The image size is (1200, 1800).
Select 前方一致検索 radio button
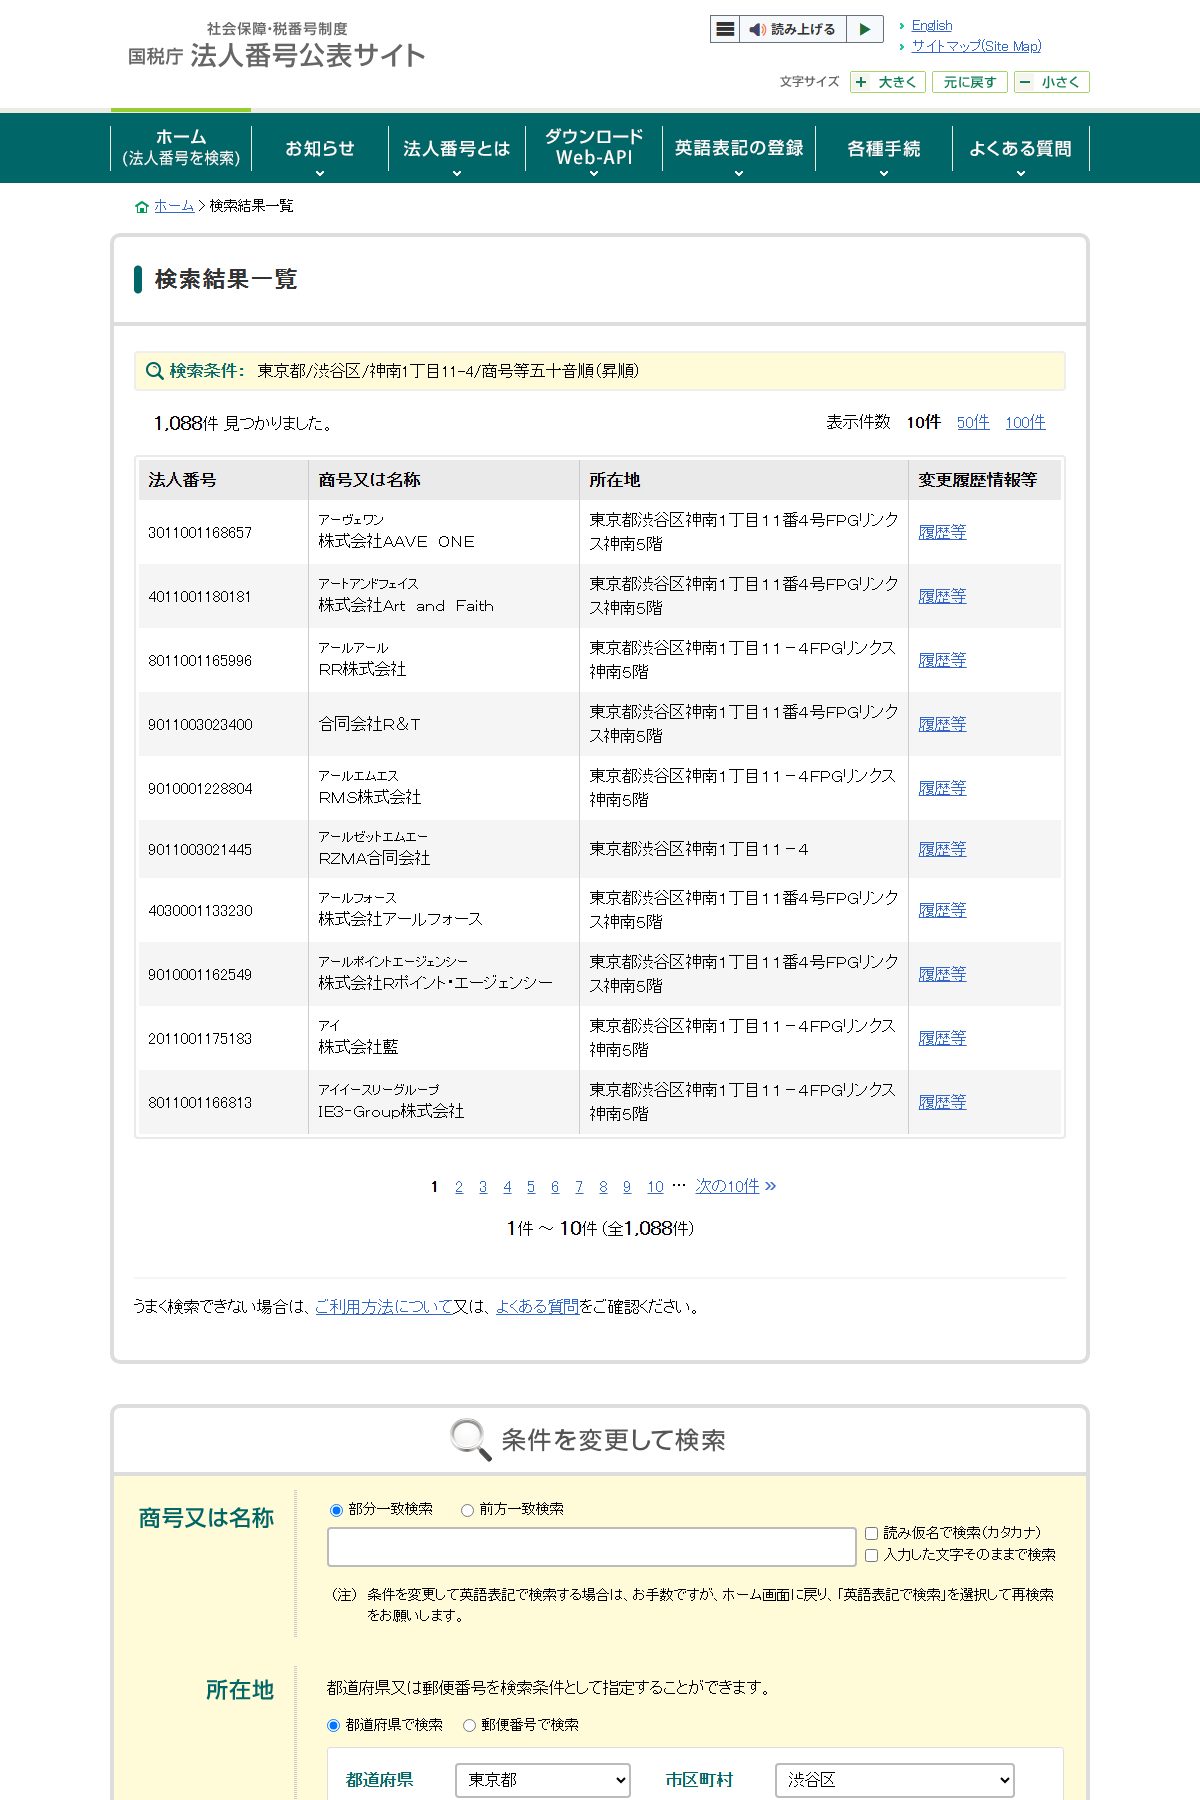point(467,1510)
